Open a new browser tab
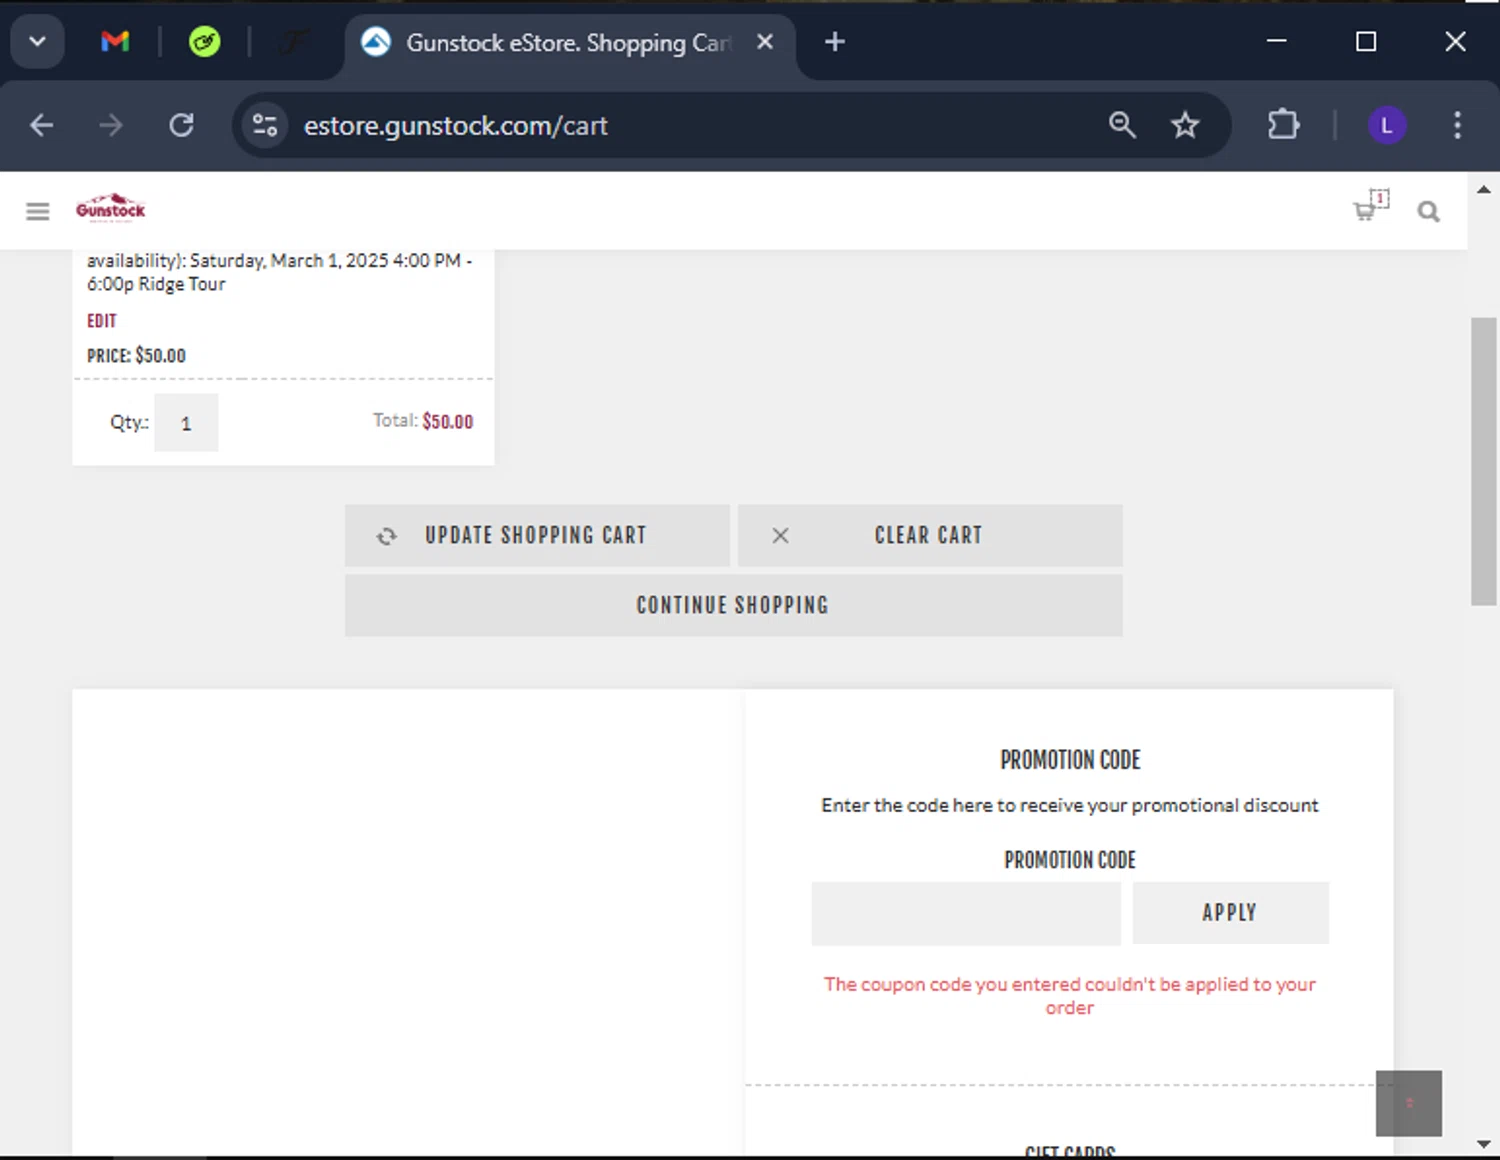This screenshot has width=1500, height=1160. coord(835,42)
